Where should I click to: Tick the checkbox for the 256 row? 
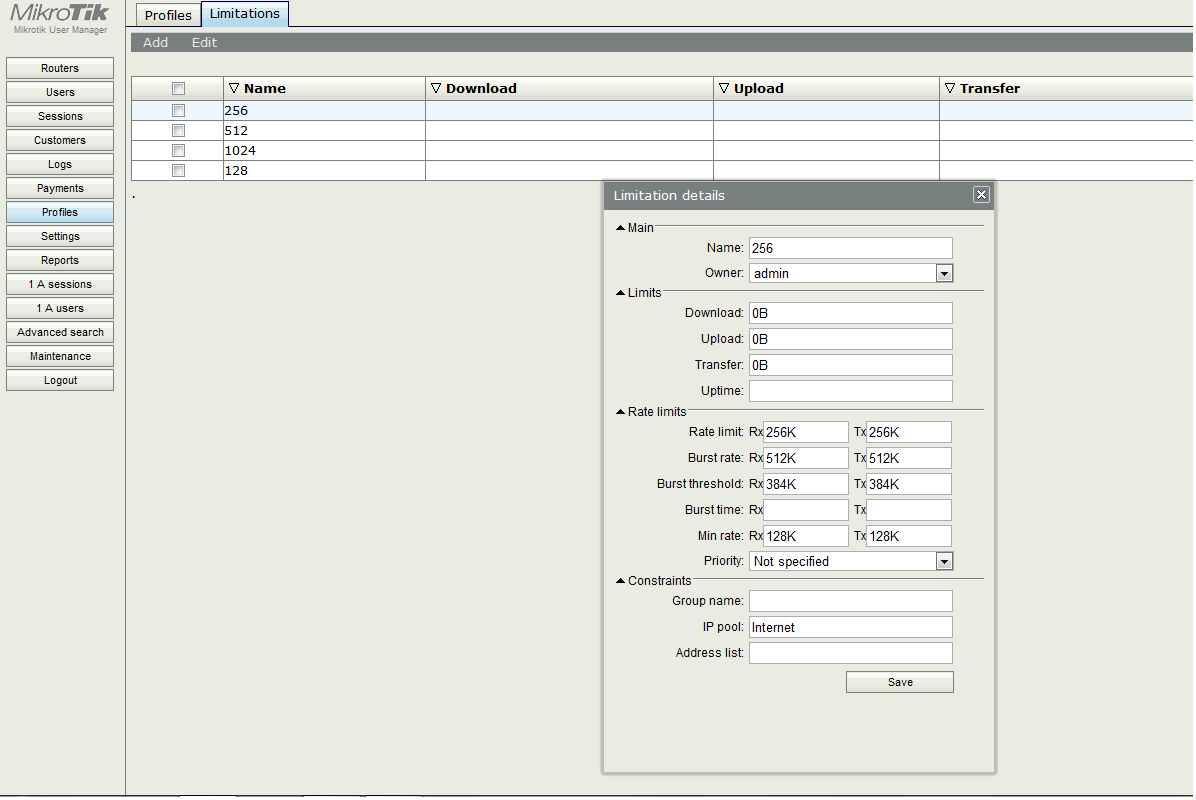pos(178,110)
